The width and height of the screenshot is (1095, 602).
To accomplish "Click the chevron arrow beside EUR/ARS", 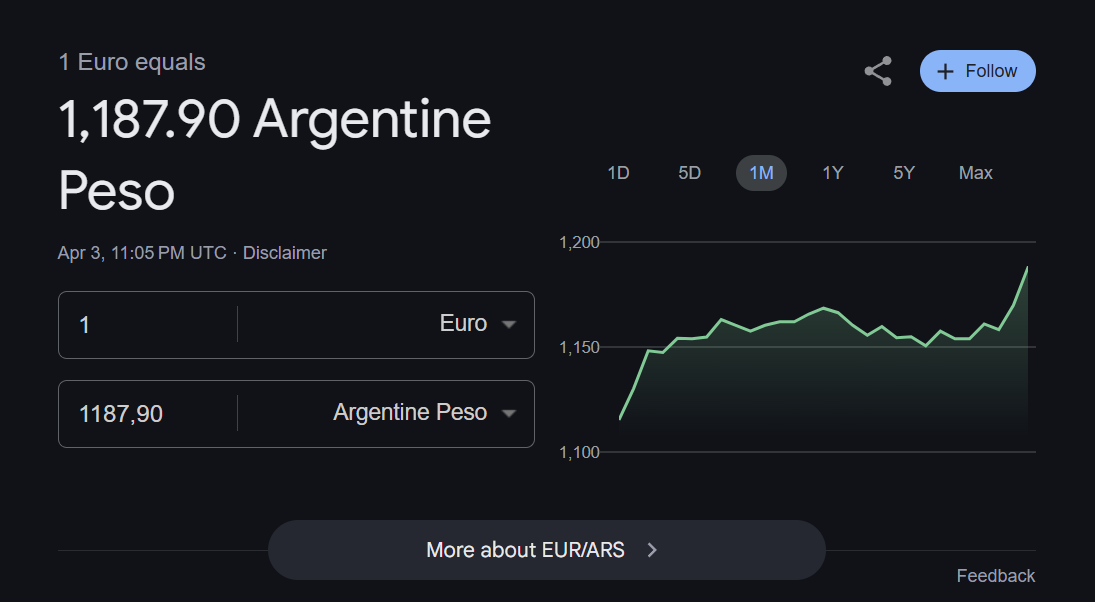I will coord(652,550).
